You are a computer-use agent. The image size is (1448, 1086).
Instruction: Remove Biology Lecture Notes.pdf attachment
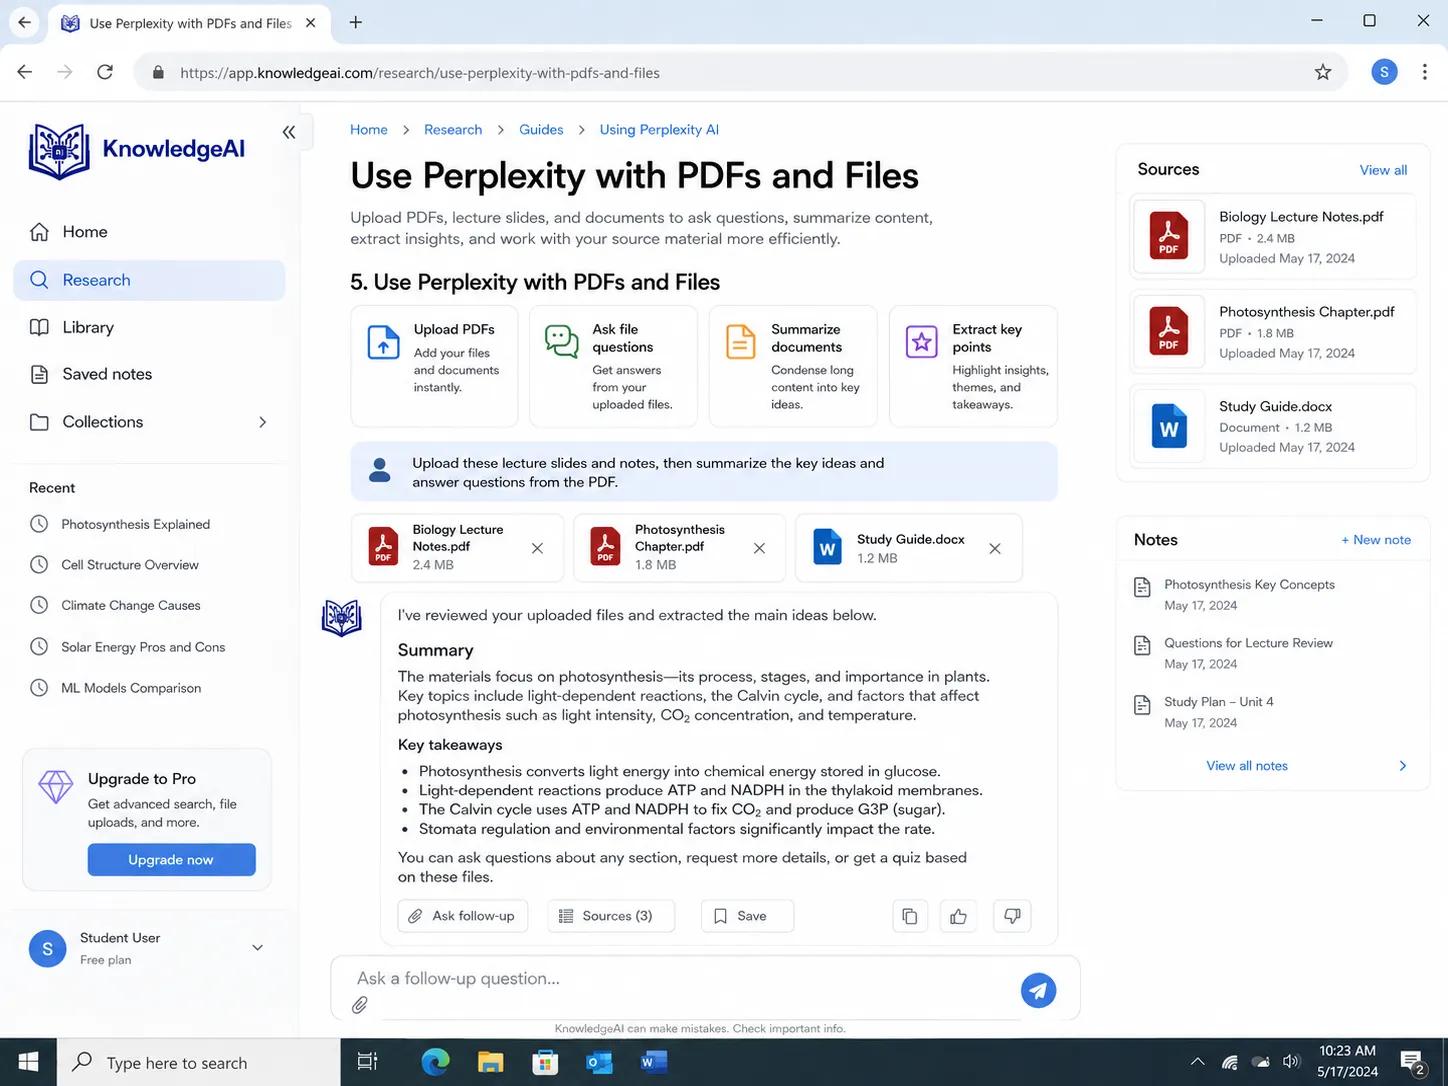pyautogui.click(x=537, y=548)
